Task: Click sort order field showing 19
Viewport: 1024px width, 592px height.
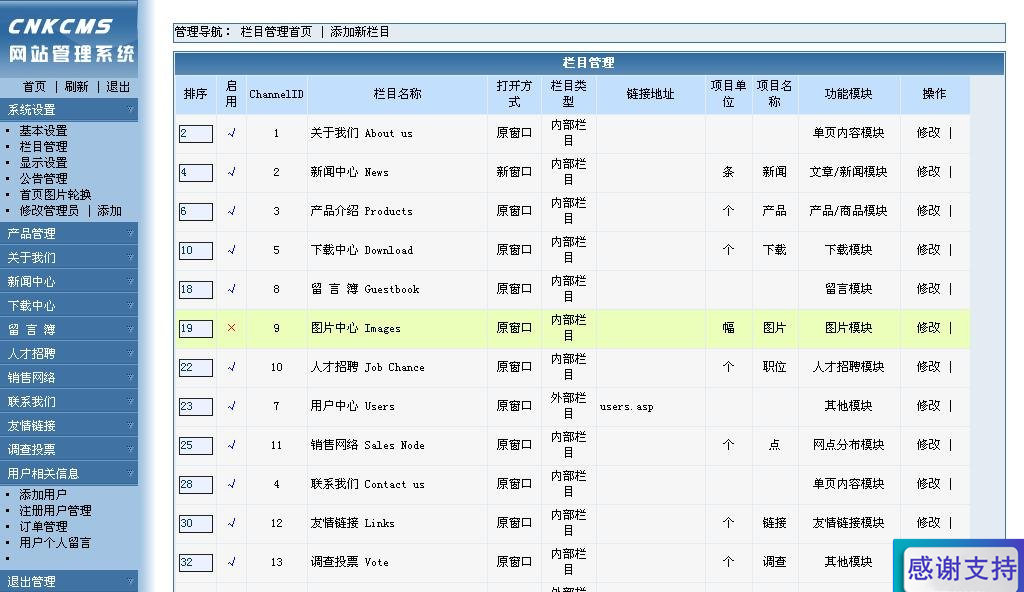Action: click(196, 328)
